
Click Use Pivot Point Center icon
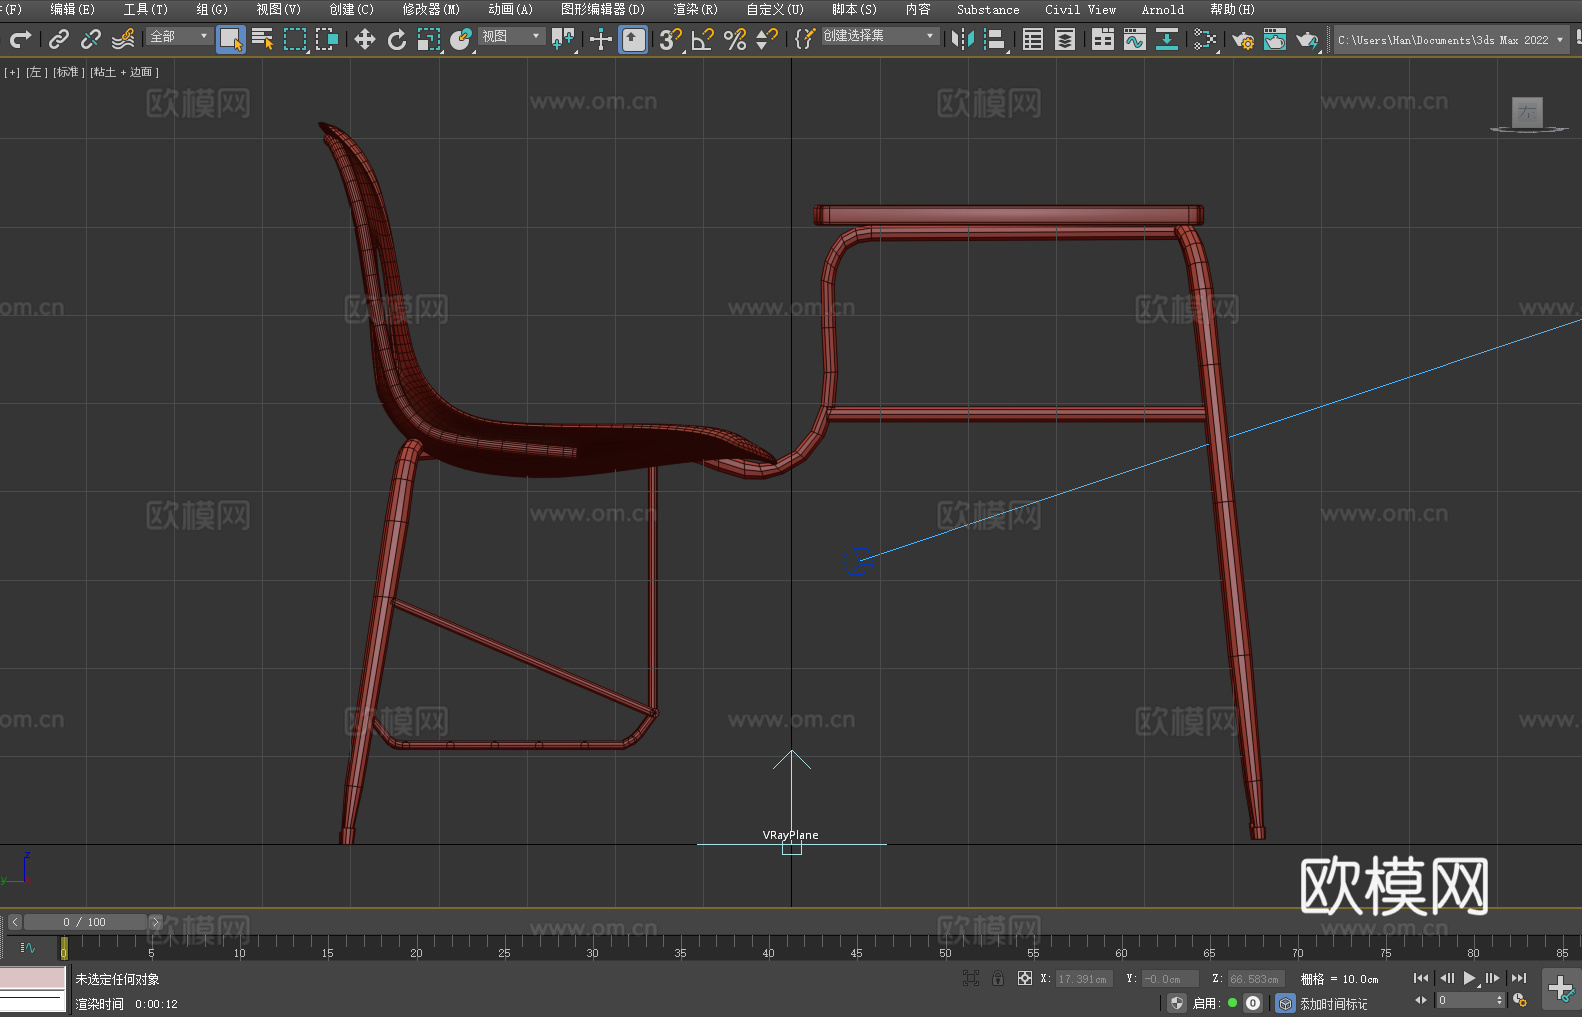pos(563,39)
